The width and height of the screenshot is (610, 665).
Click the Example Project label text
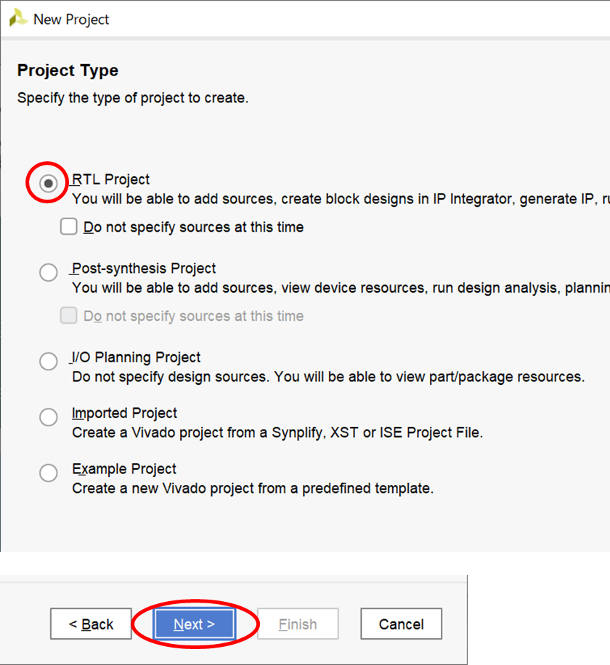pos(124,469)
